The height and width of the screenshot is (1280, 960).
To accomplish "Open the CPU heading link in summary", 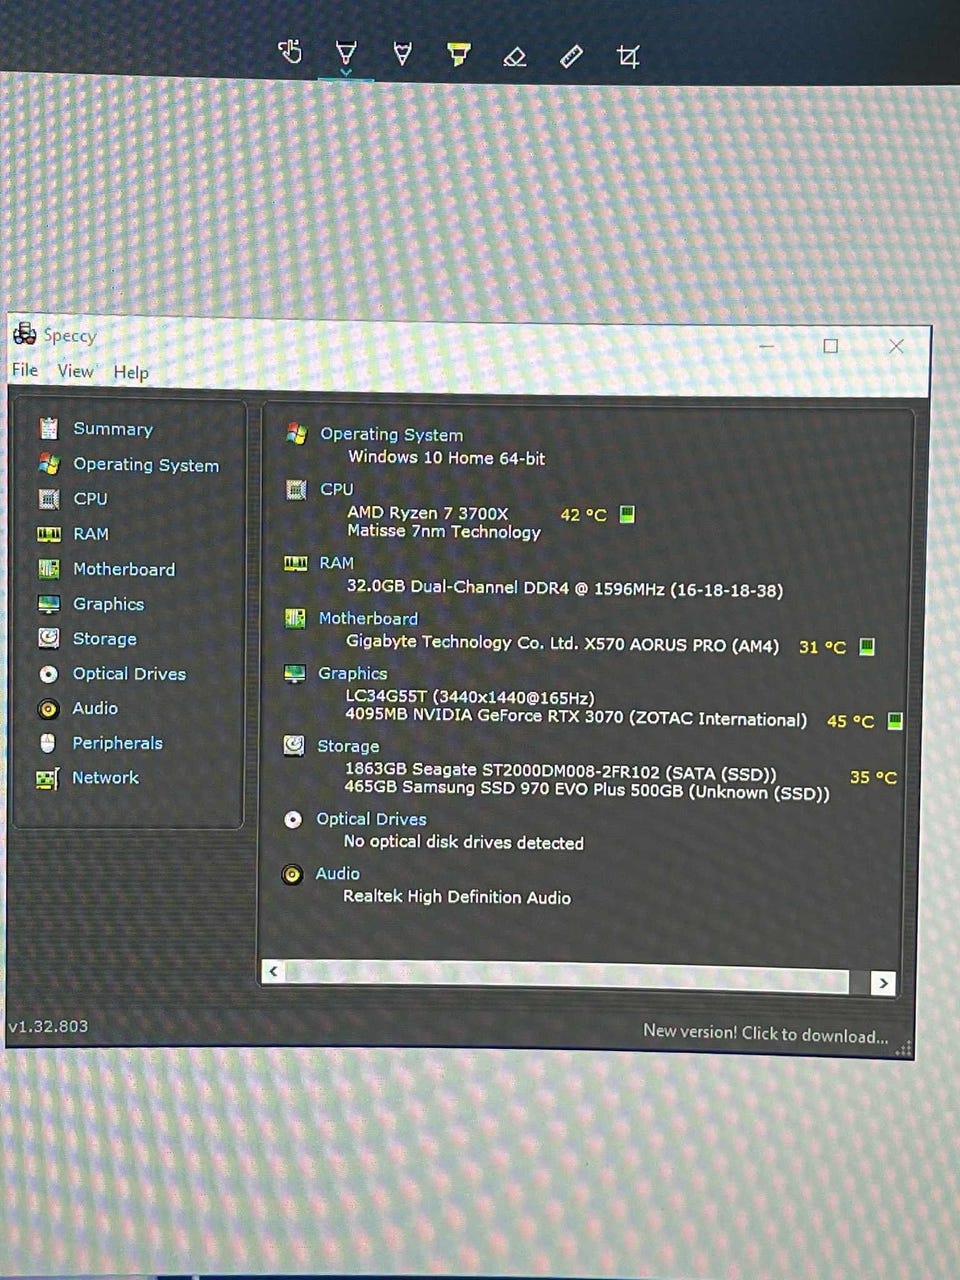I will [337, 489].
